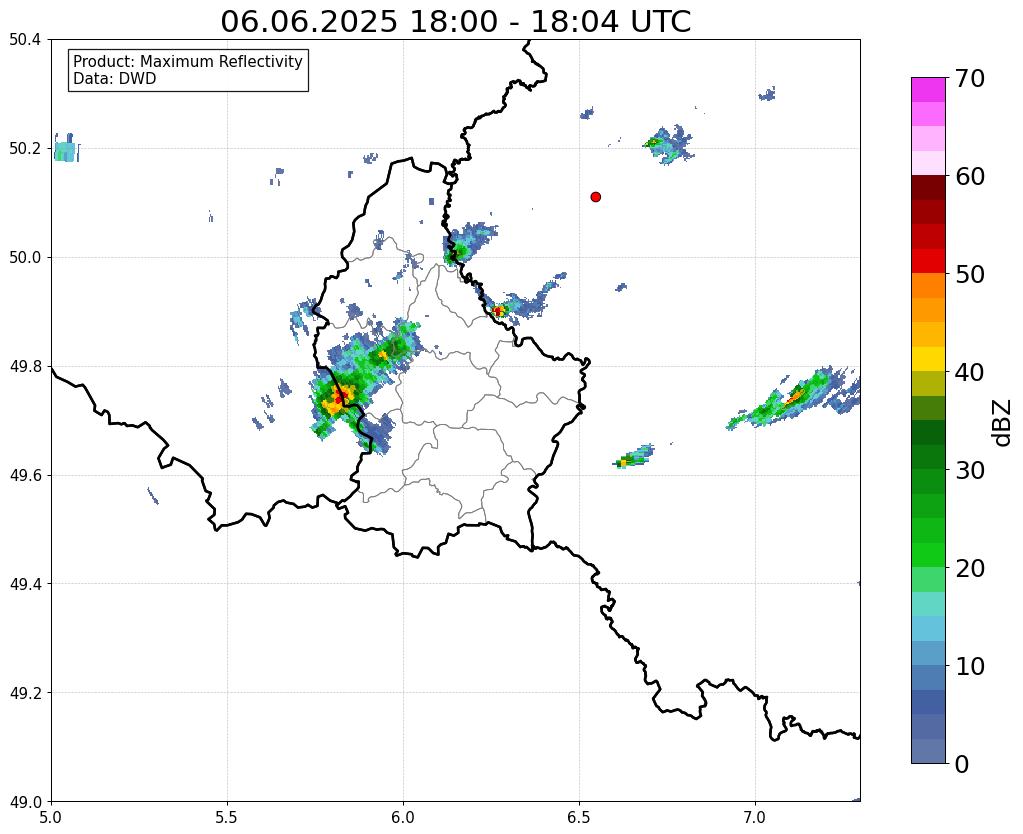Click latitude tick label 49.4
This screenshot has width=1023, height=834.
pos(25,584)
